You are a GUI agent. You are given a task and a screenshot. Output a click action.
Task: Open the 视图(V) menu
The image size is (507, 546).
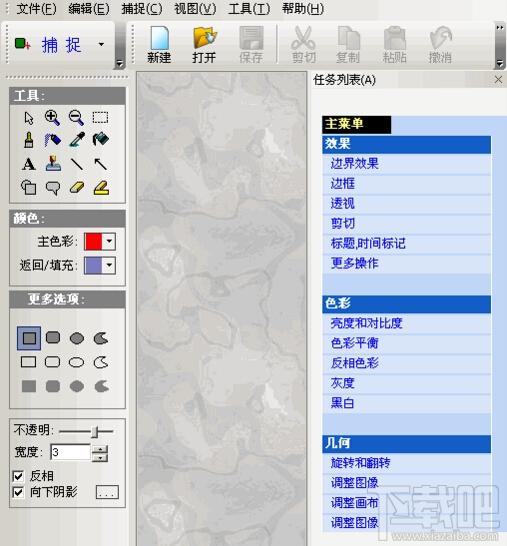coord(195,9)
